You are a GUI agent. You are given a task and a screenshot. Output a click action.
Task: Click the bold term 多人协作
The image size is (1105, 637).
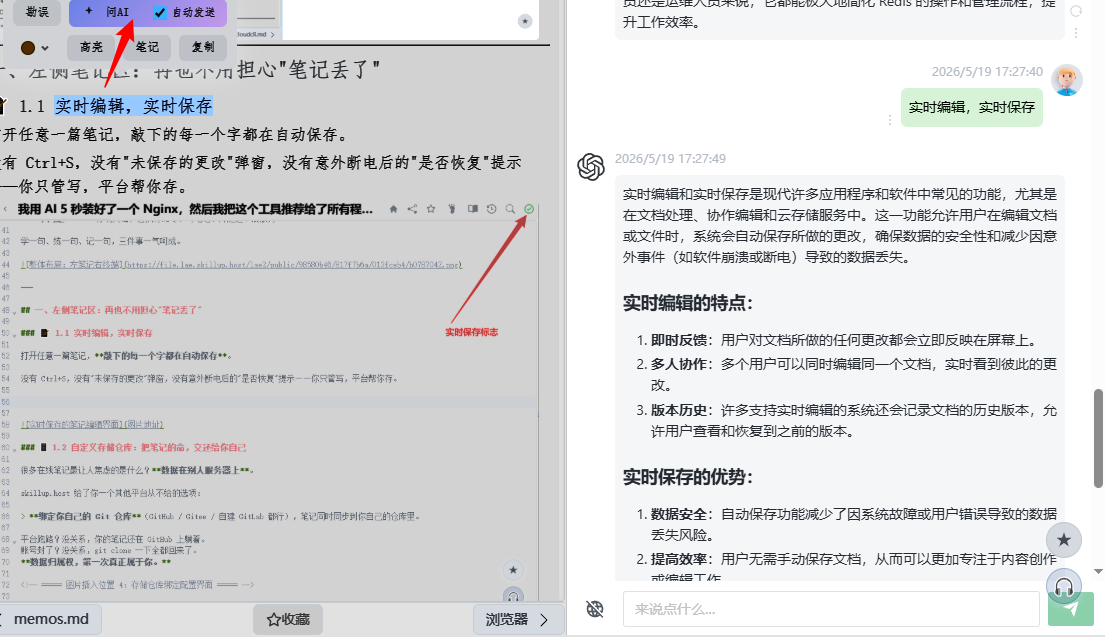(x=678, y=364)
